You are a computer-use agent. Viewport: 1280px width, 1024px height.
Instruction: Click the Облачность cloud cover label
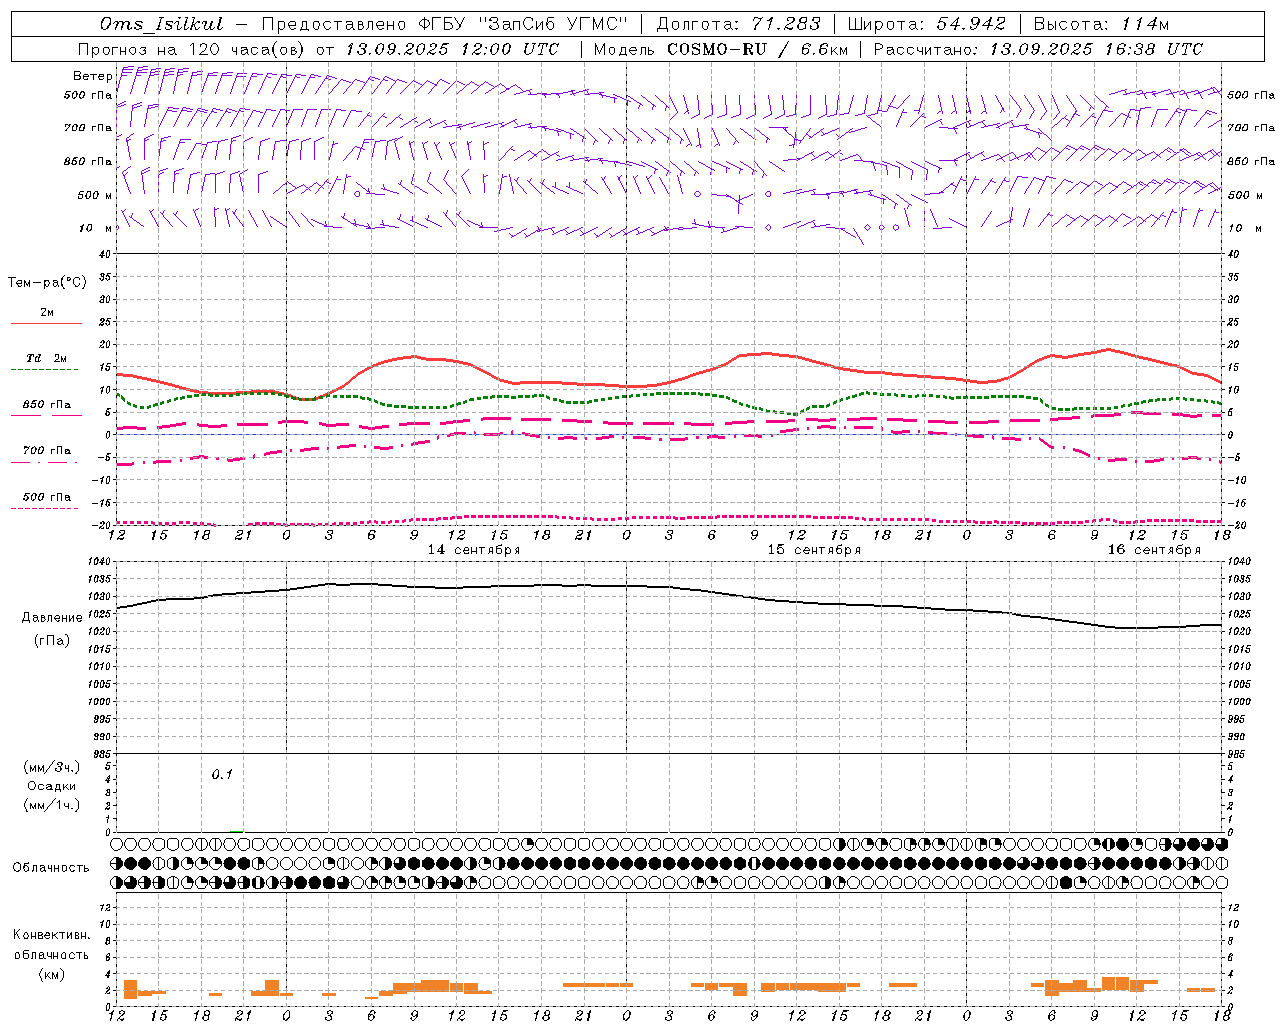click(x=51, y=867)
